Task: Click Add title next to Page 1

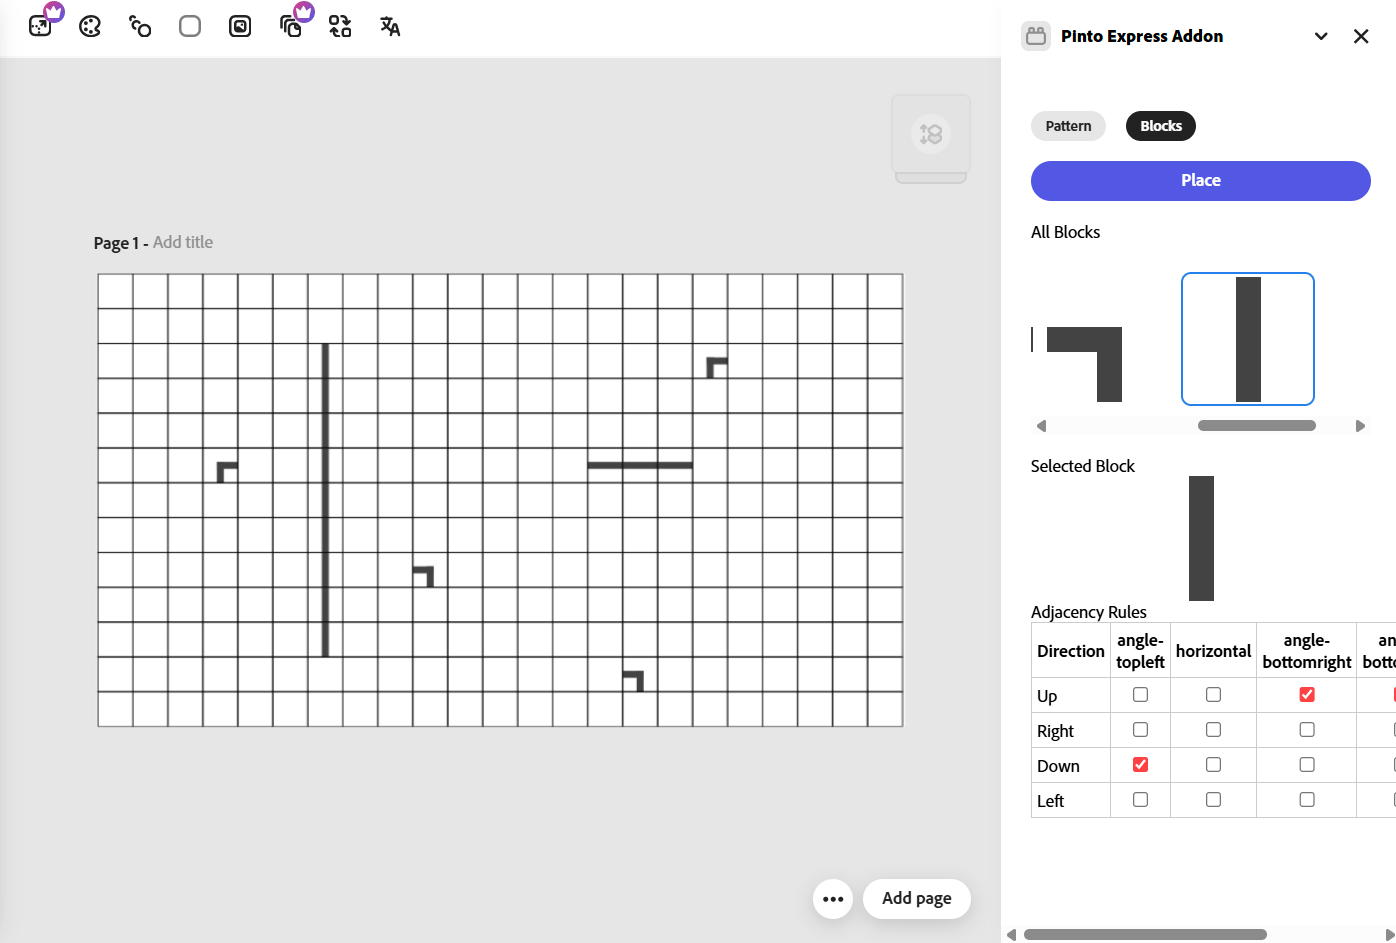Action: tap(183, 242)
